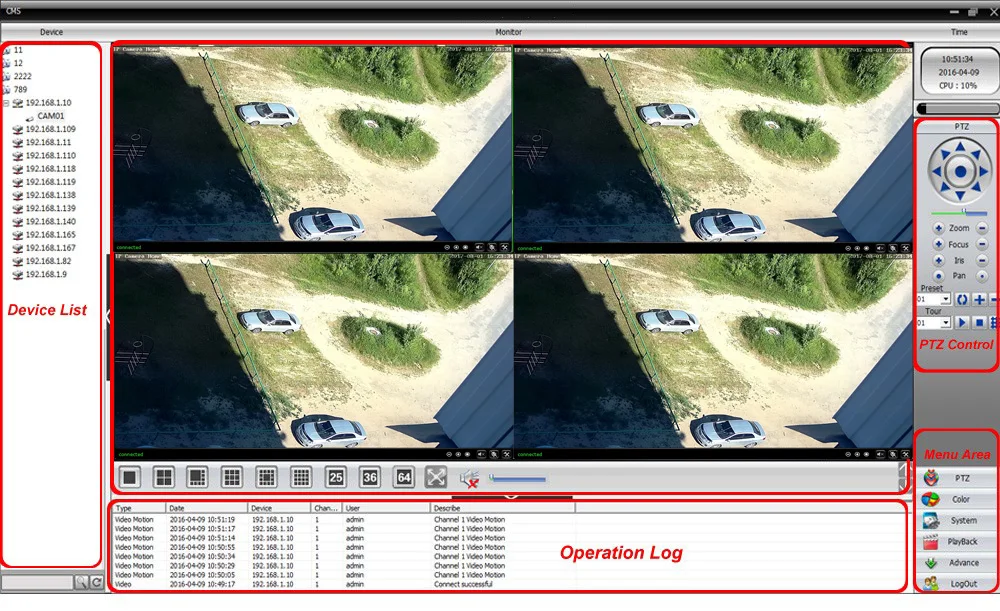Switch to single-view layout
The height and width of the screenshot is (611, 1000).
coord(130,477)
